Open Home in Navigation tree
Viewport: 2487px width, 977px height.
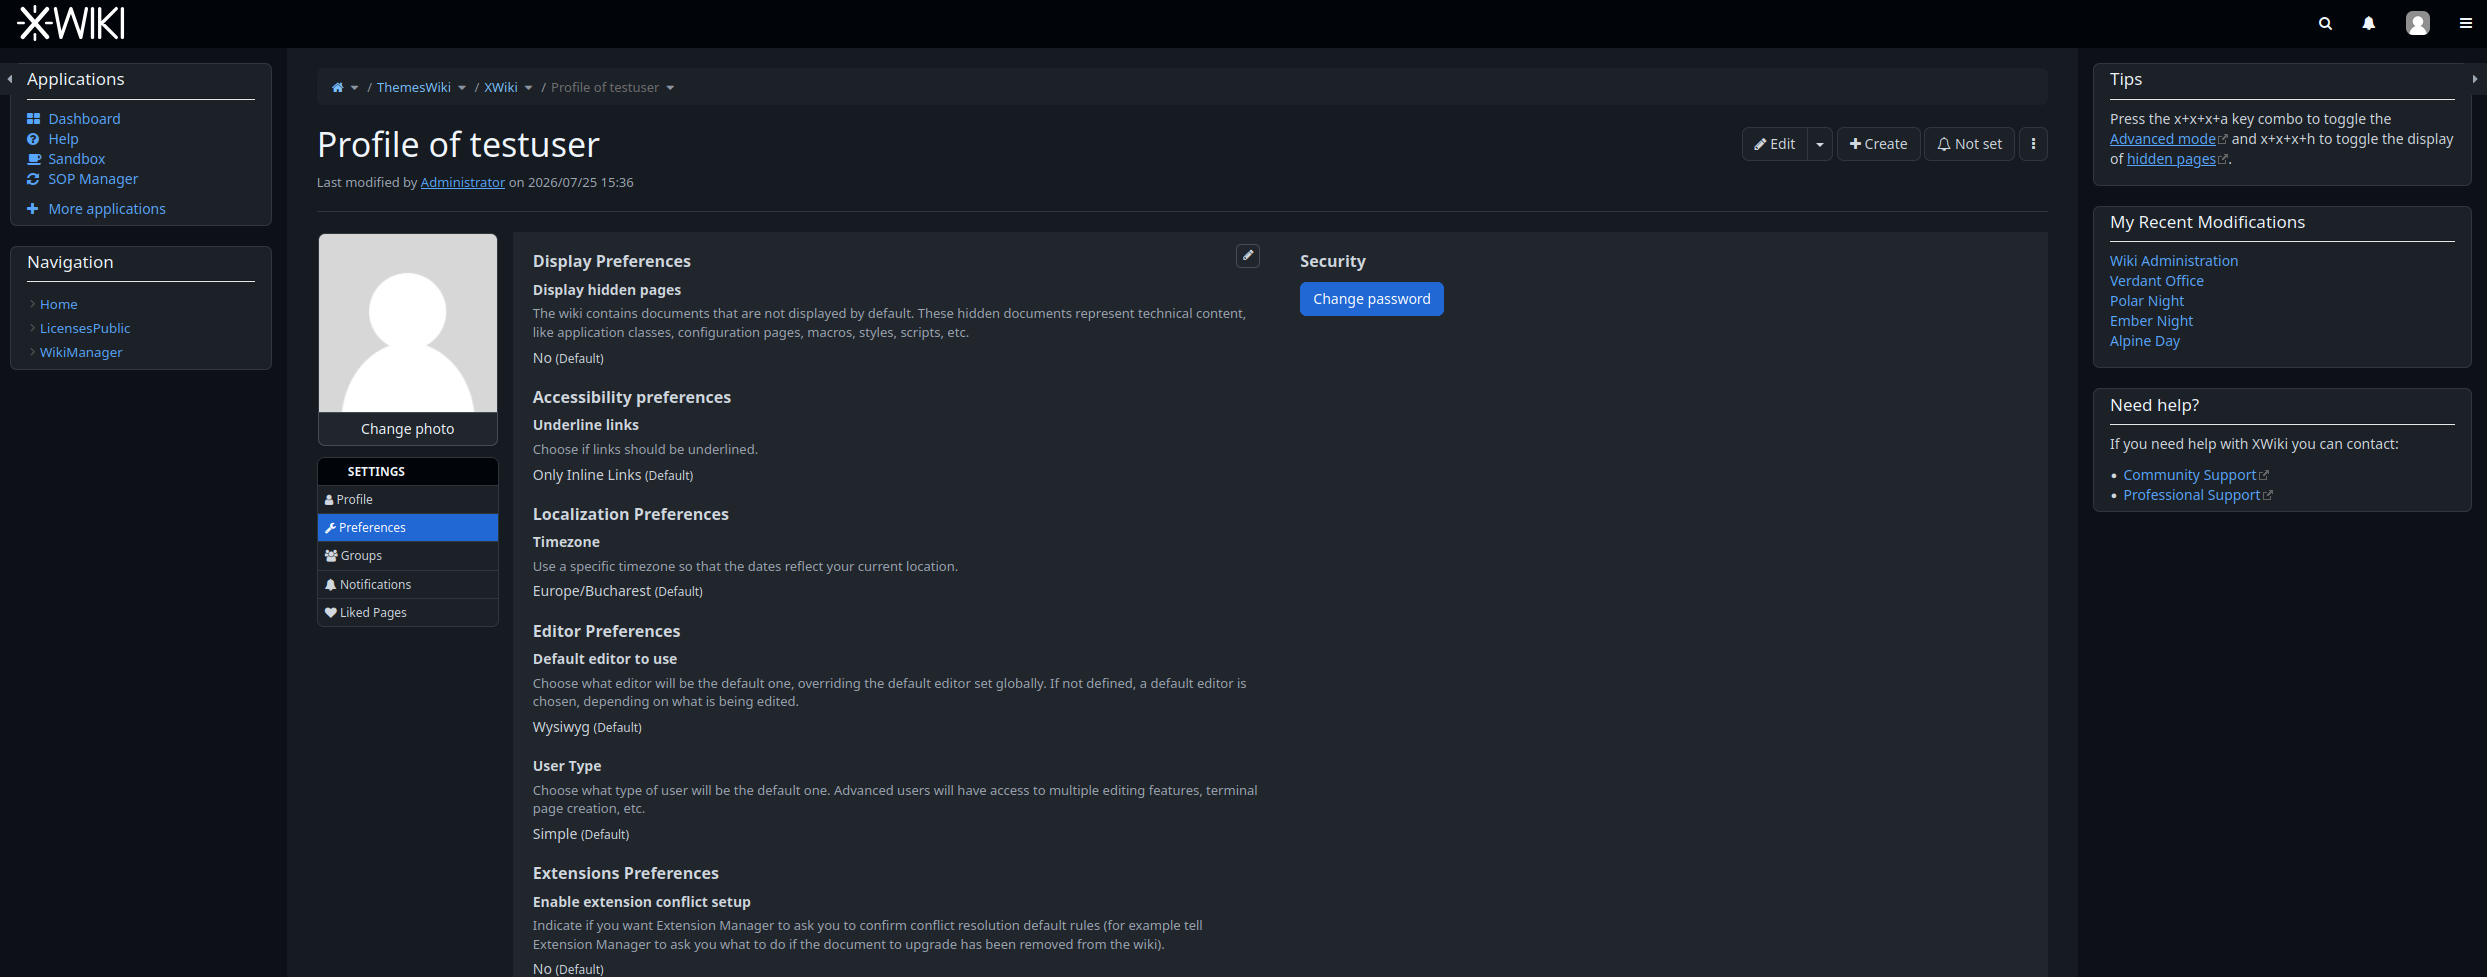coord(59,304)
